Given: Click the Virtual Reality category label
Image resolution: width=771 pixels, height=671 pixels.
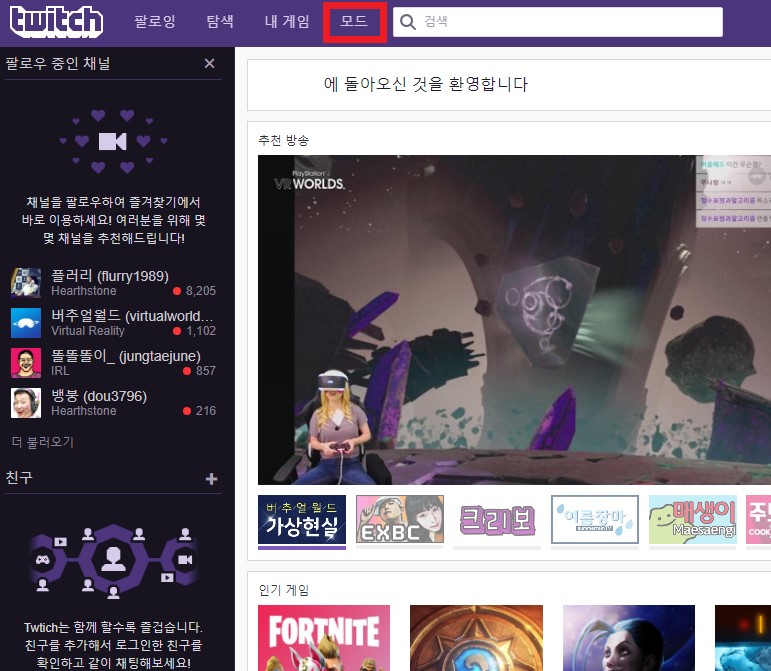Looking at the screenshot, I should pyautogui.click(x=88, y=331).
